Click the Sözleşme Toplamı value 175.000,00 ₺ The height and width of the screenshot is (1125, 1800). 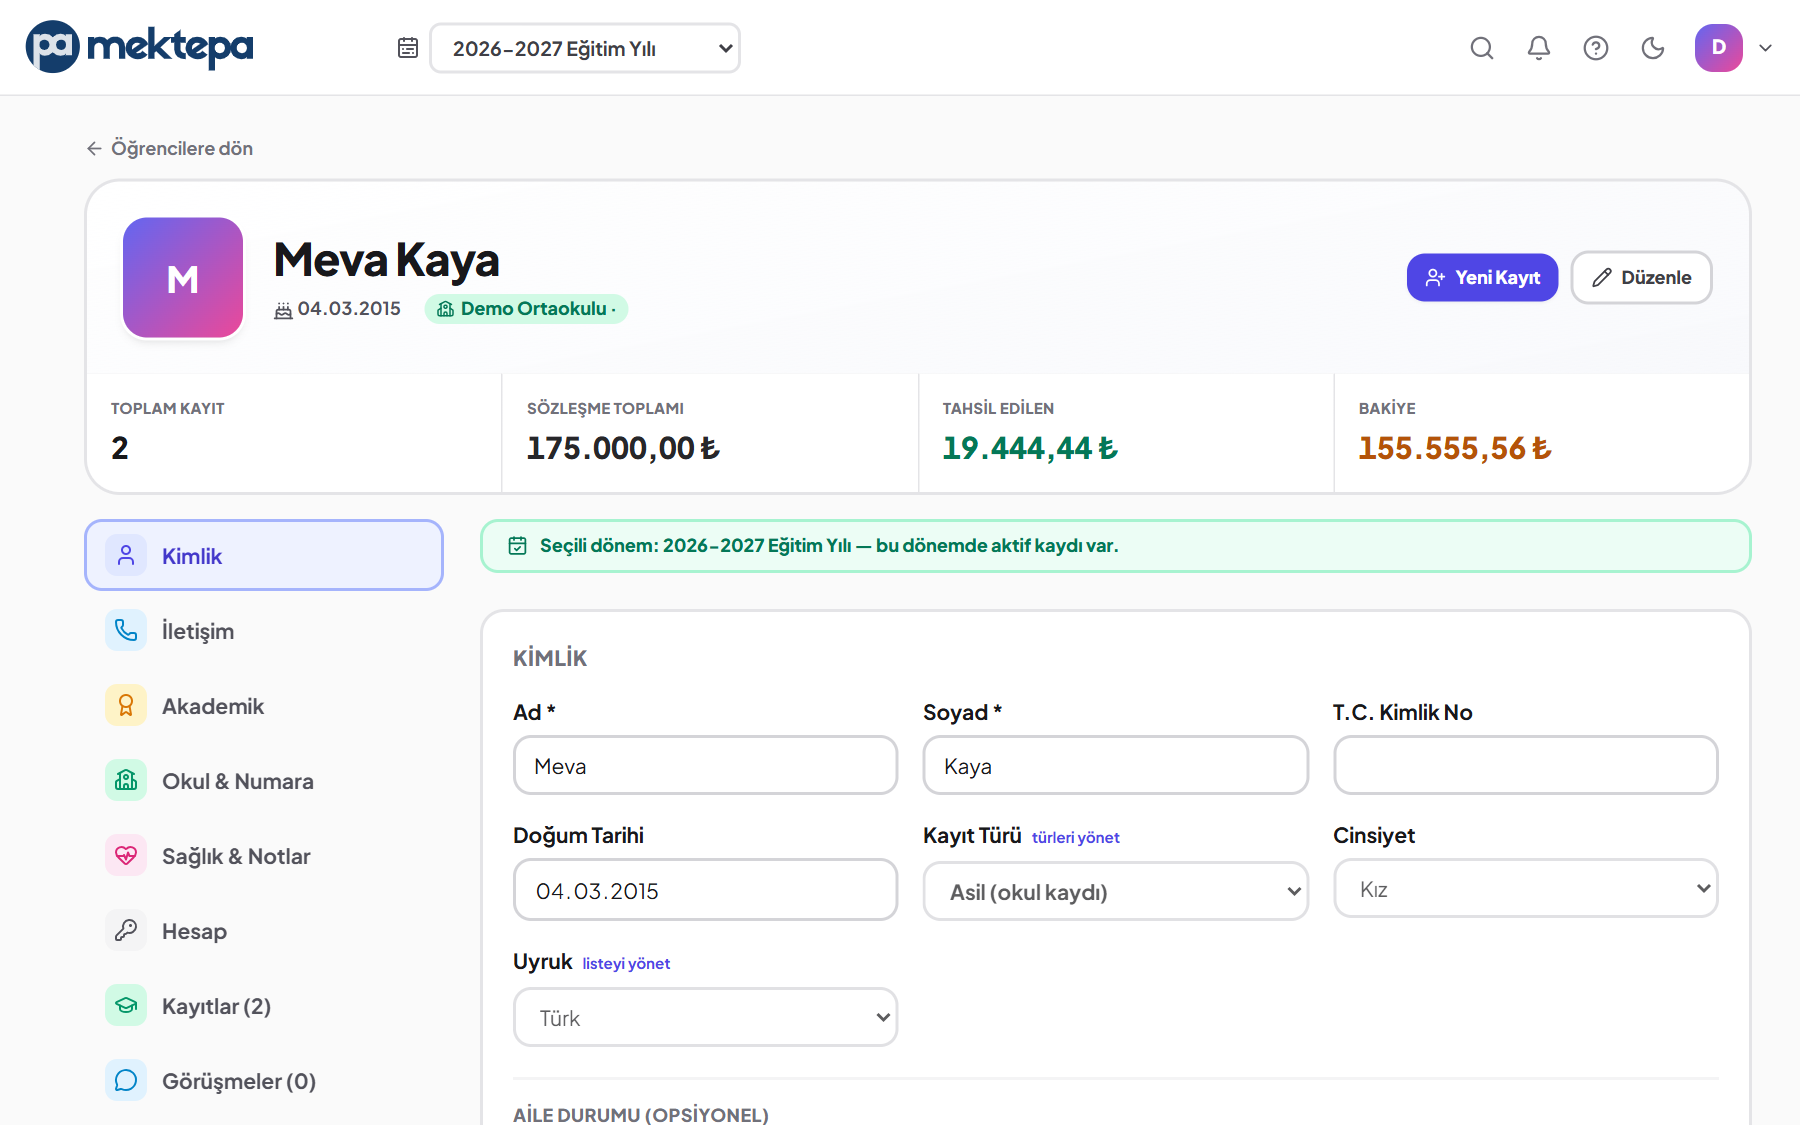(623, 448)
